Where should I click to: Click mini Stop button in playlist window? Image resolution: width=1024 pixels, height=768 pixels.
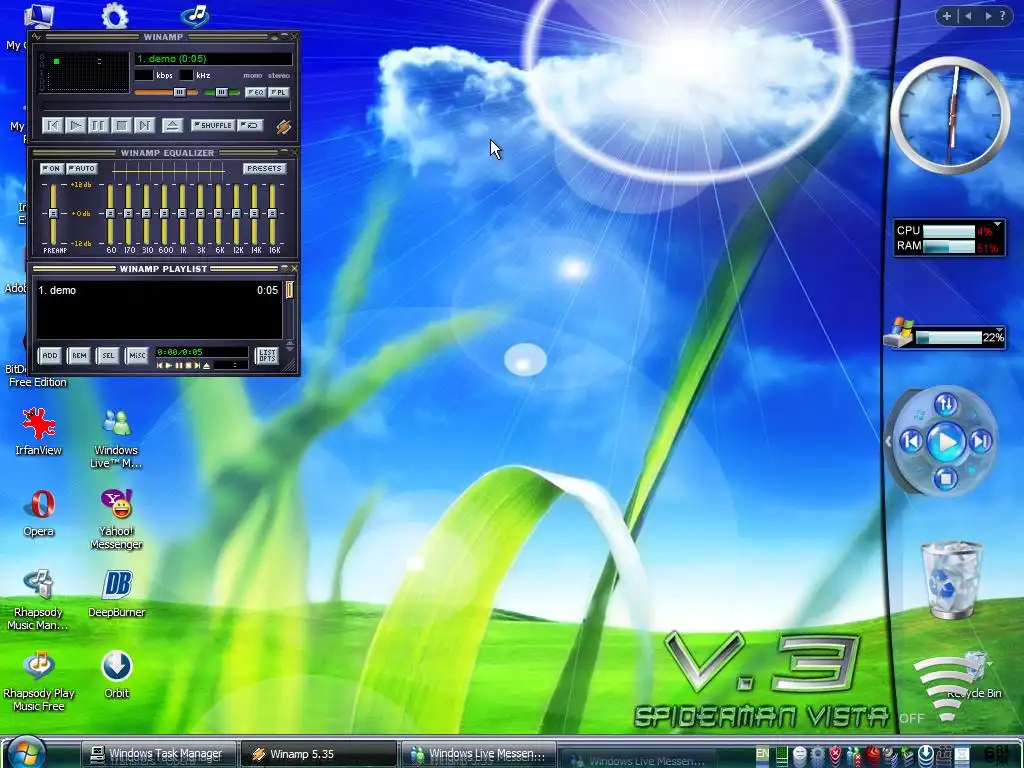click(187, 366)
